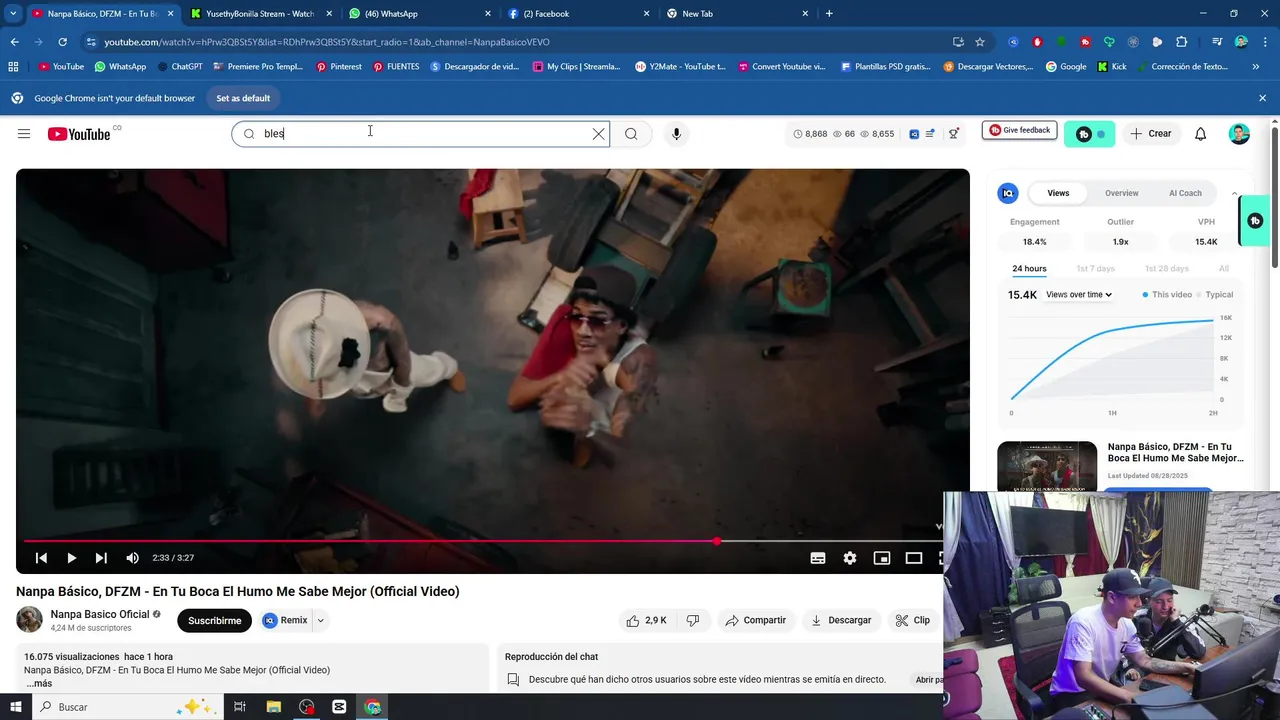Start voice search with microphone
The image size is (1280, 720).
point(676,134)
